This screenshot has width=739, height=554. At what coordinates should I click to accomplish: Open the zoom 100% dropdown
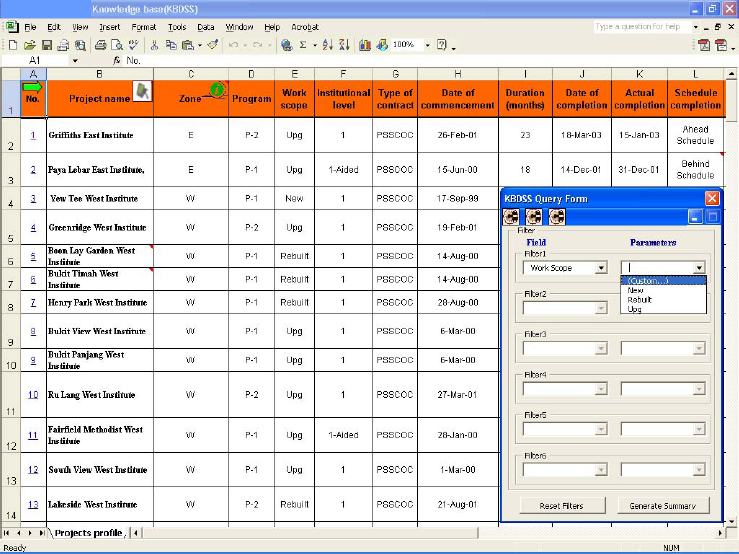tap(427, 45)
